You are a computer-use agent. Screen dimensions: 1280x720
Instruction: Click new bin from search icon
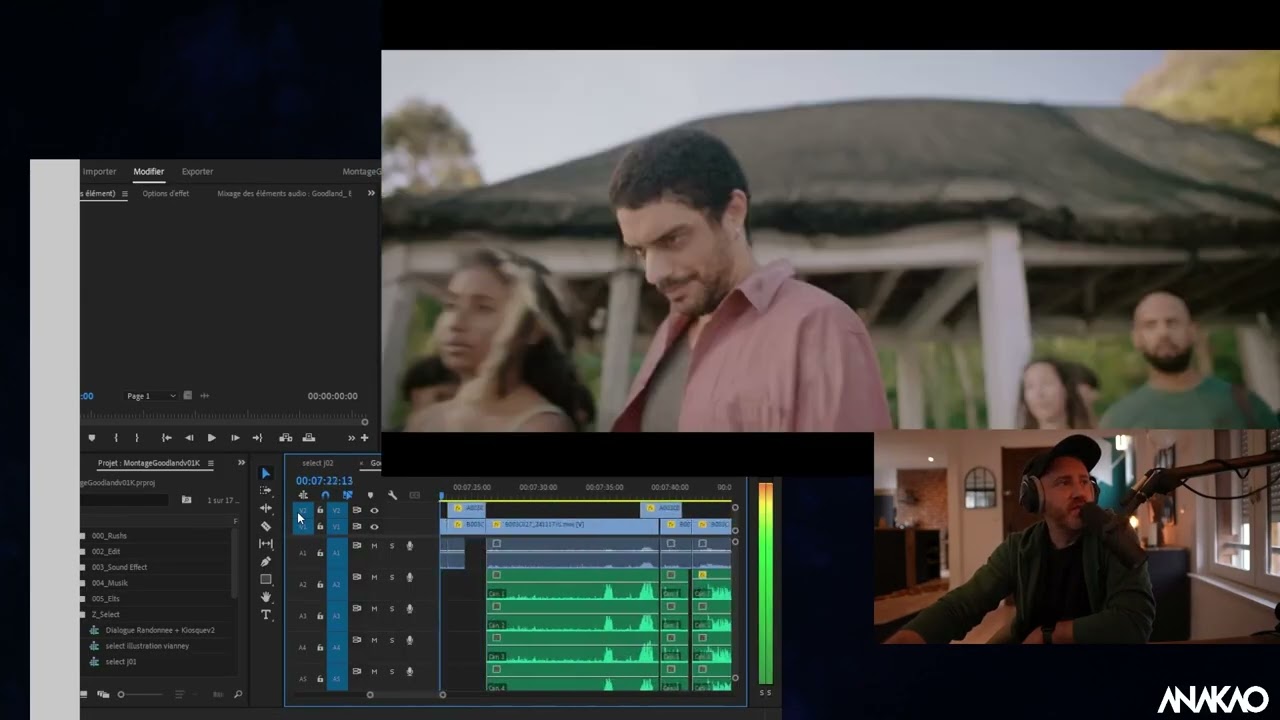tap(186, 499)
